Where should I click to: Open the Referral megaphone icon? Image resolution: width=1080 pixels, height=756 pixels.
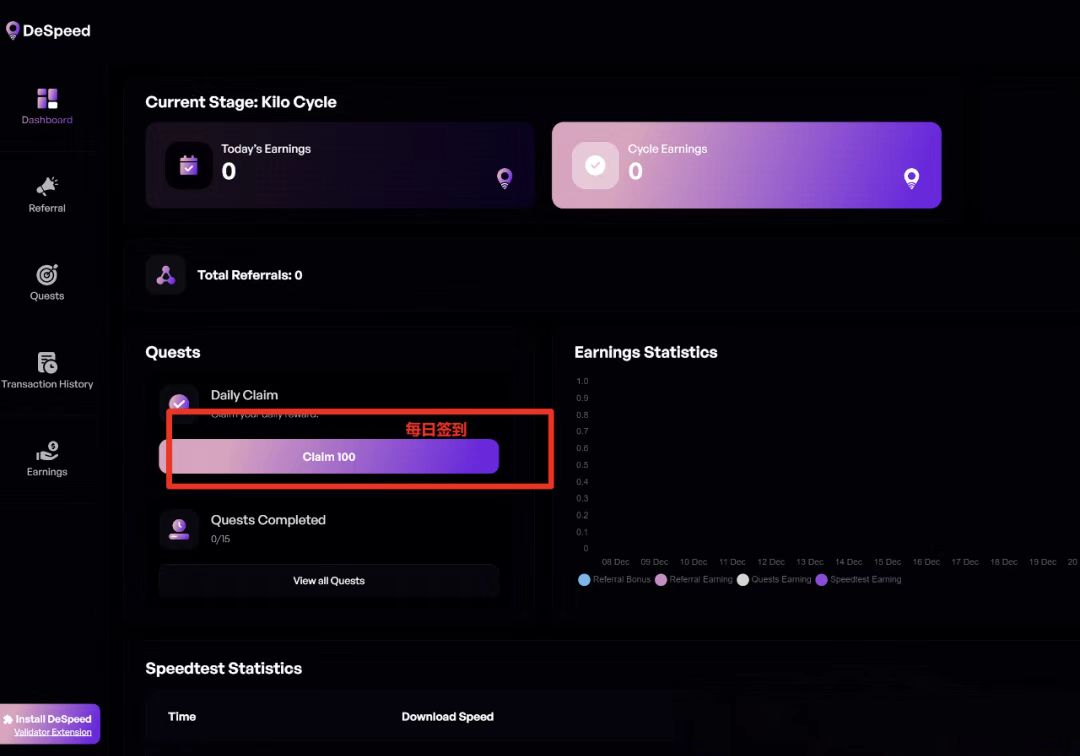click(47, 186)
